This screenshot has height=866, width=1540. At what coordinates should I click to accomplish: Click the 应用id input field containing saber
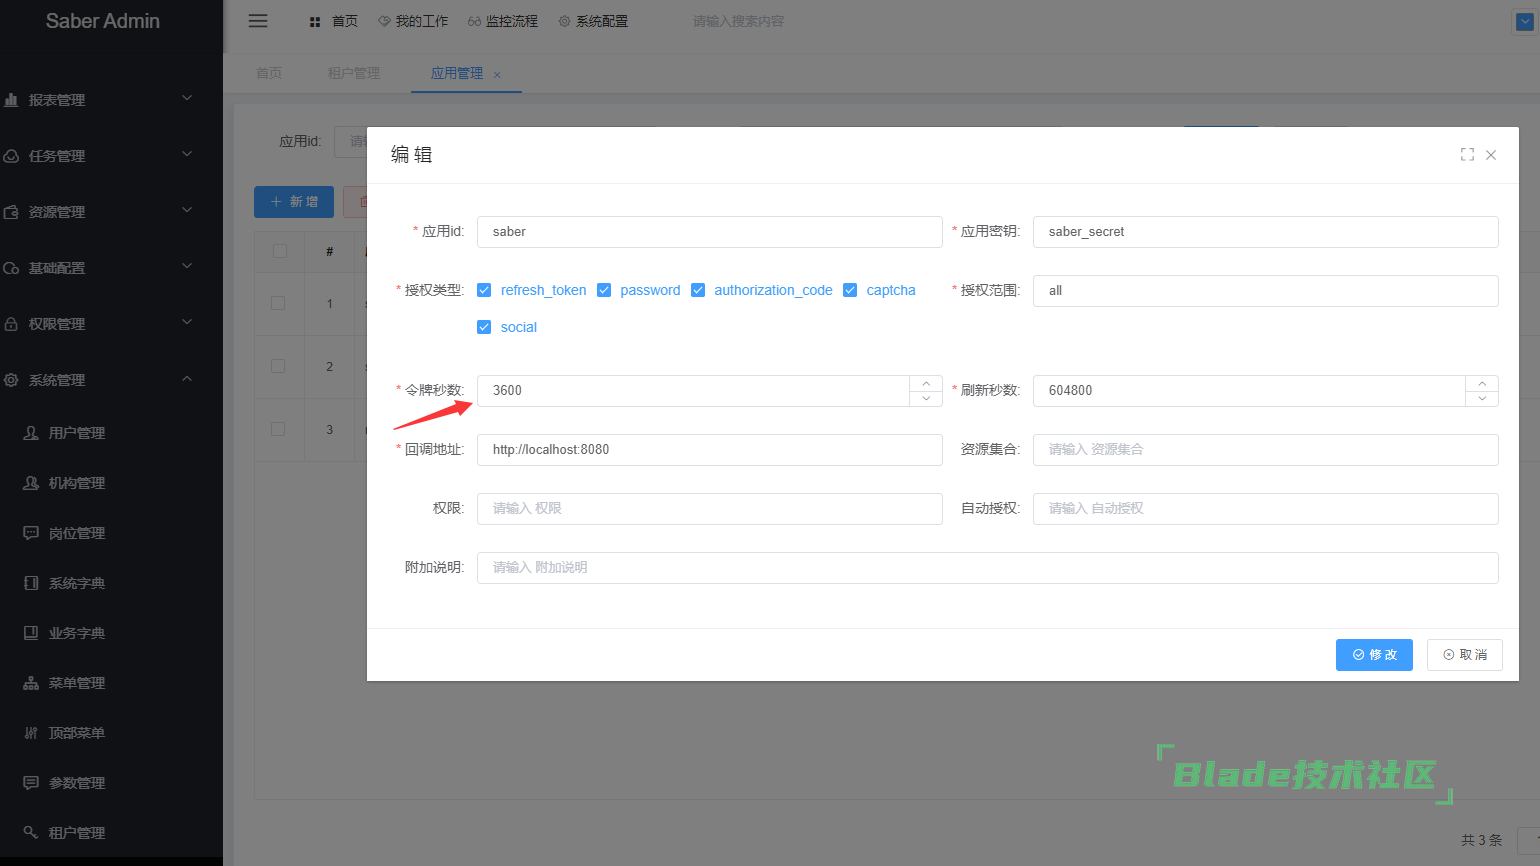pyautogui.click(x=710, y=232)
